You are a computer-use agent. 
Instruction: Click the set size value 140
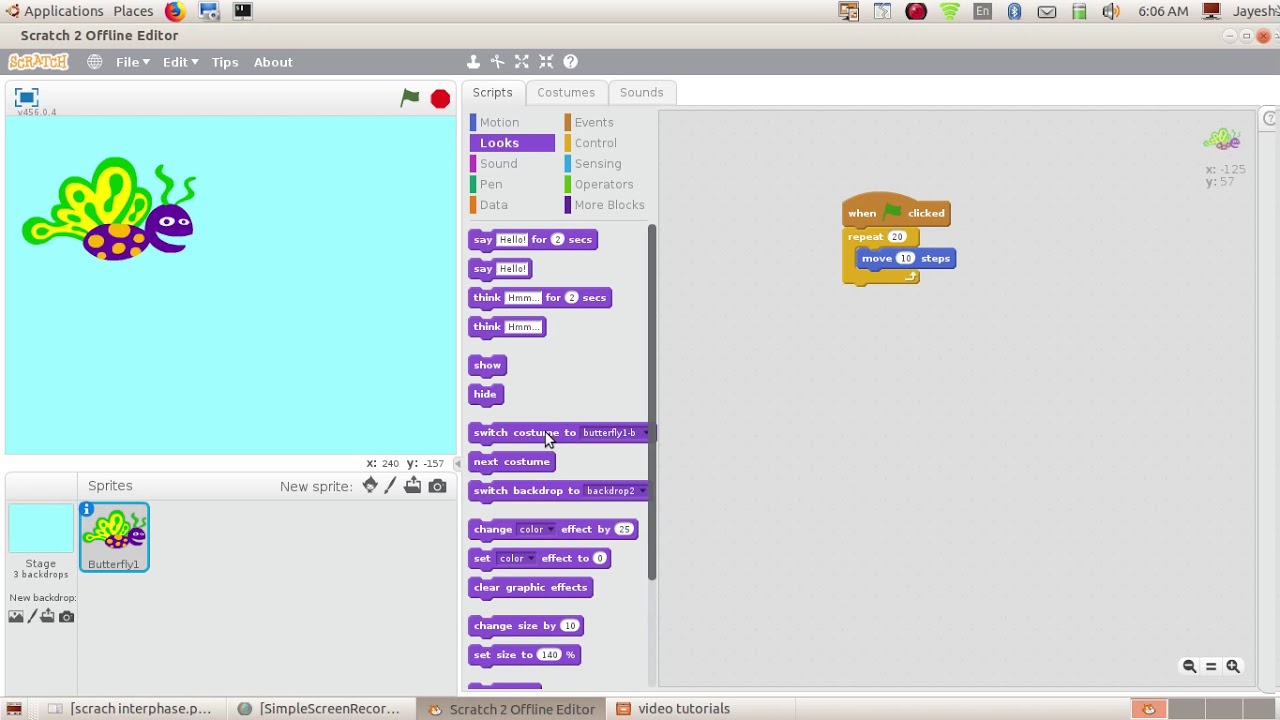549,655
